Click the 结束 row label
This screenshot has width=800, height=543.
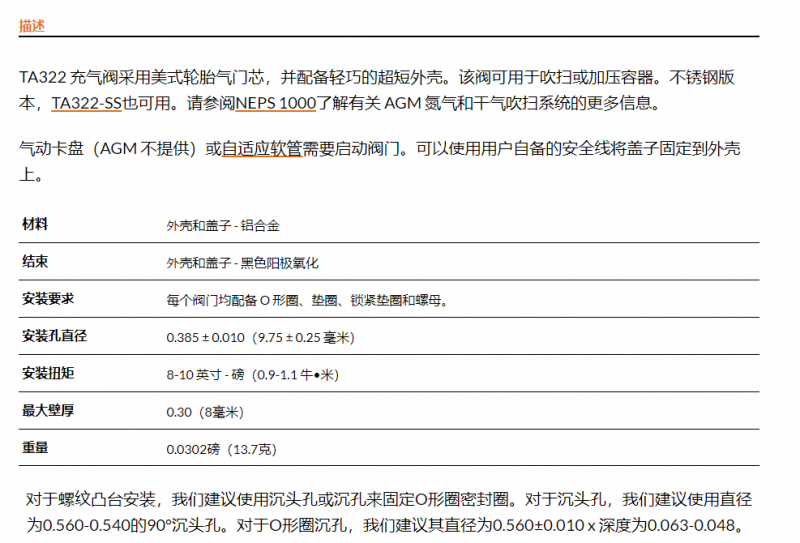[x=35, y=262]
